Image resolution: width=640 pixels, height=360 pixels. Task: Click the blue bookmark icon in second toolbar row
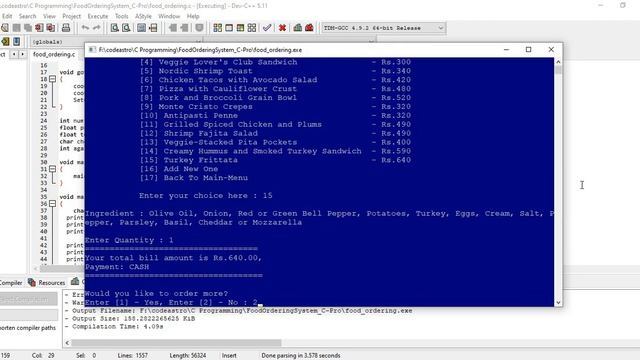(16, 42)
